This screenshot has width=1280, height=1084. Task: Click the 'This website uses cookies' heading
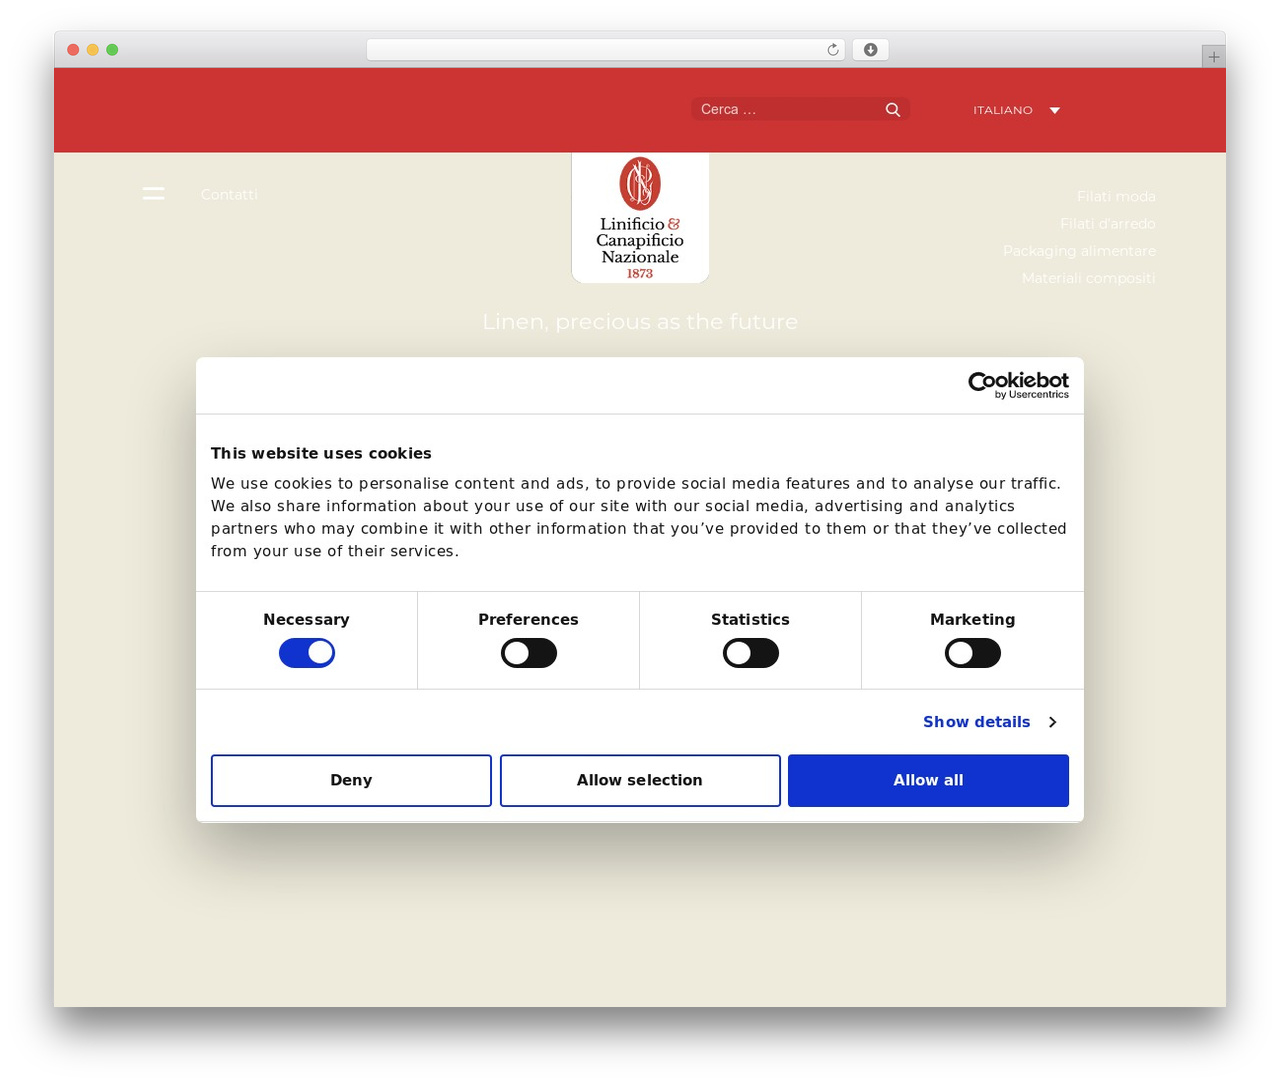[321, 453]
